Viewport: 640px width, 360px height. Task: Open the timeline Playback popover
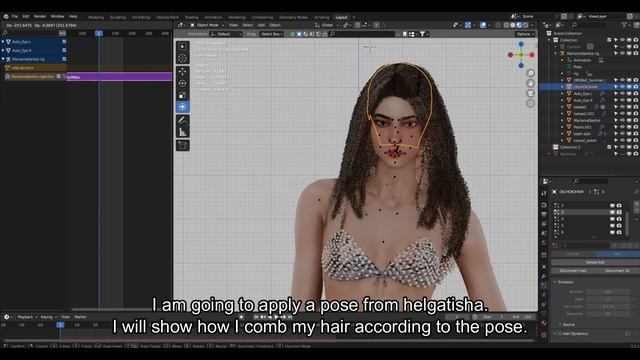coord(27,317)
